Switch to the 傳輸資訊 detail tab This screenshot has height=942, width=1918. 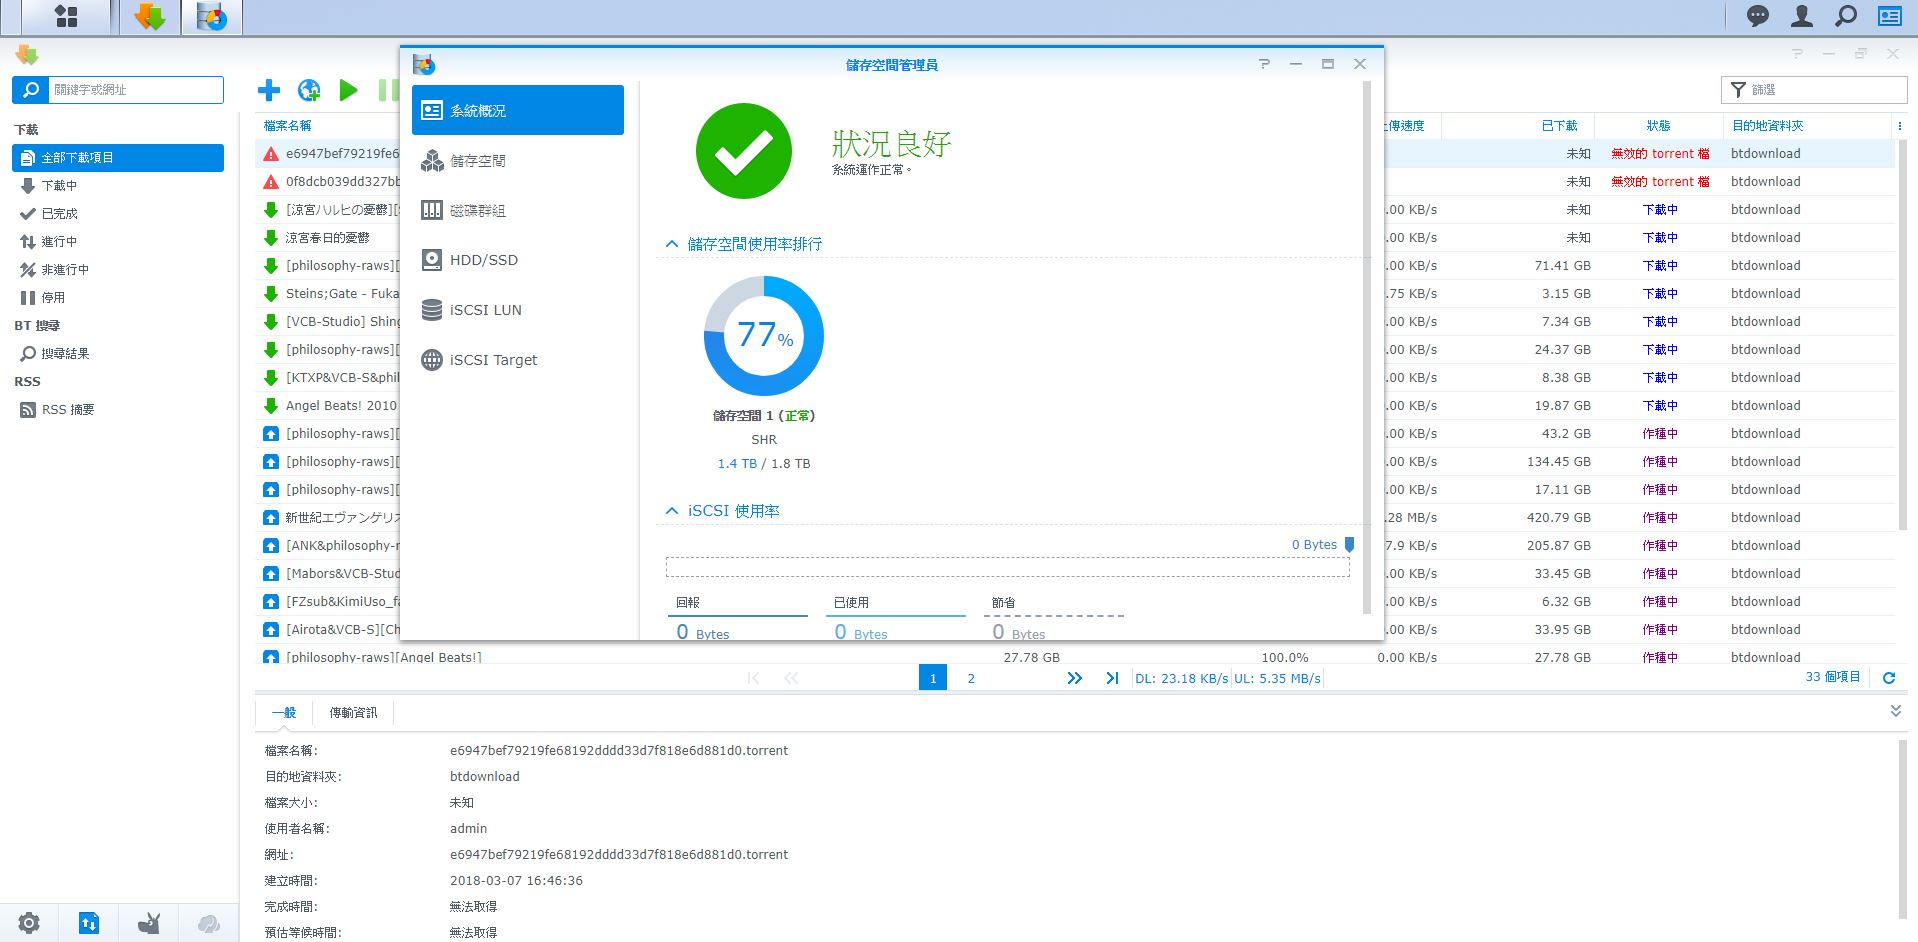point(353,713)
